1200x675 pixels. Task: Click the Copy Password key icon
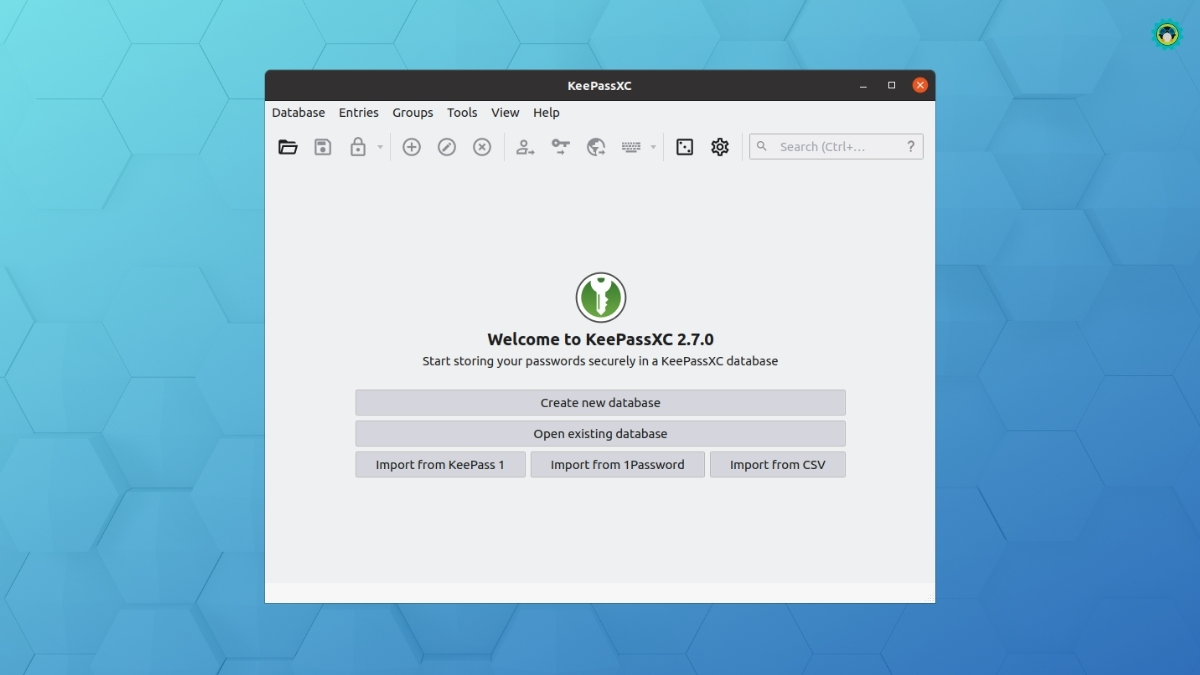561,147
